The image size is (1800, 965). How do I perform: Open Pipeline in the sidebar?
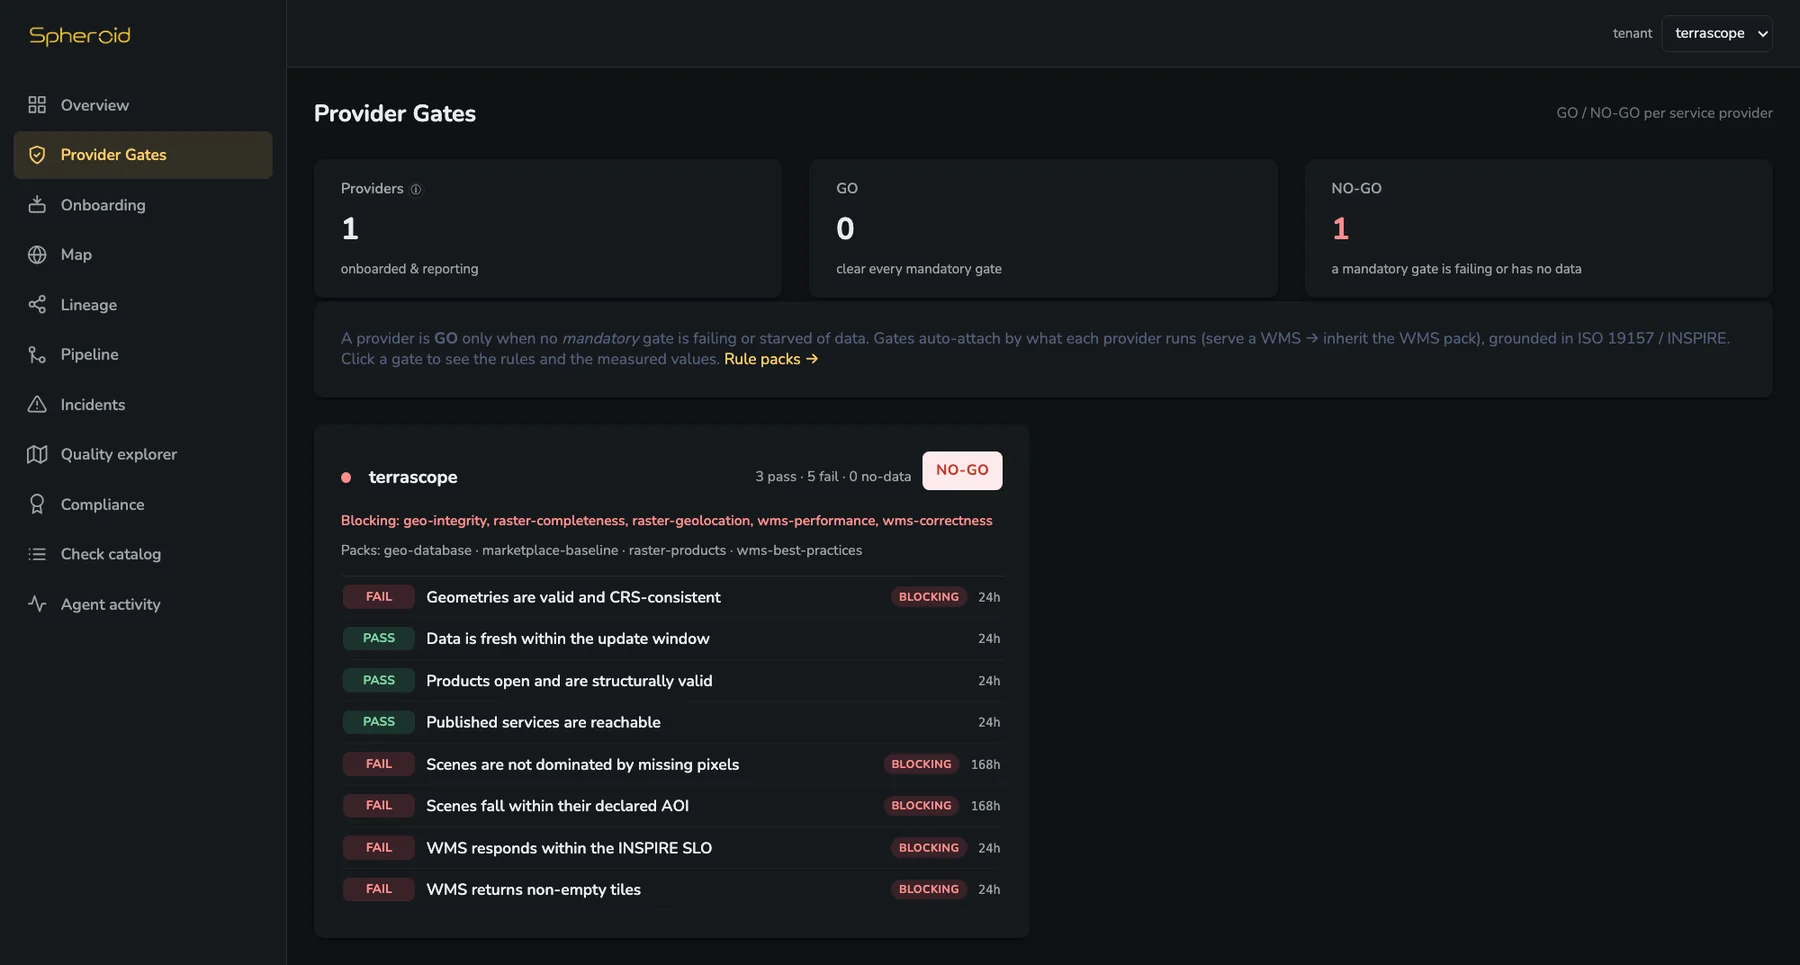[x=143, y=355]
